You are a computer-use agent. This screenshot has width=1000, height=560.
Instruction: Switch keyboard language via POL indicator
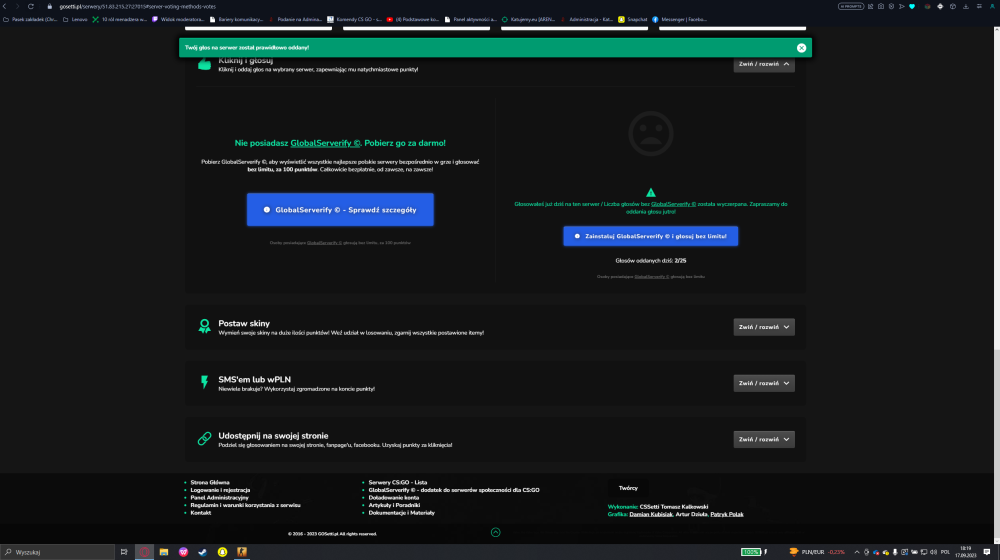pyautogui.click(x=945, y=552)
